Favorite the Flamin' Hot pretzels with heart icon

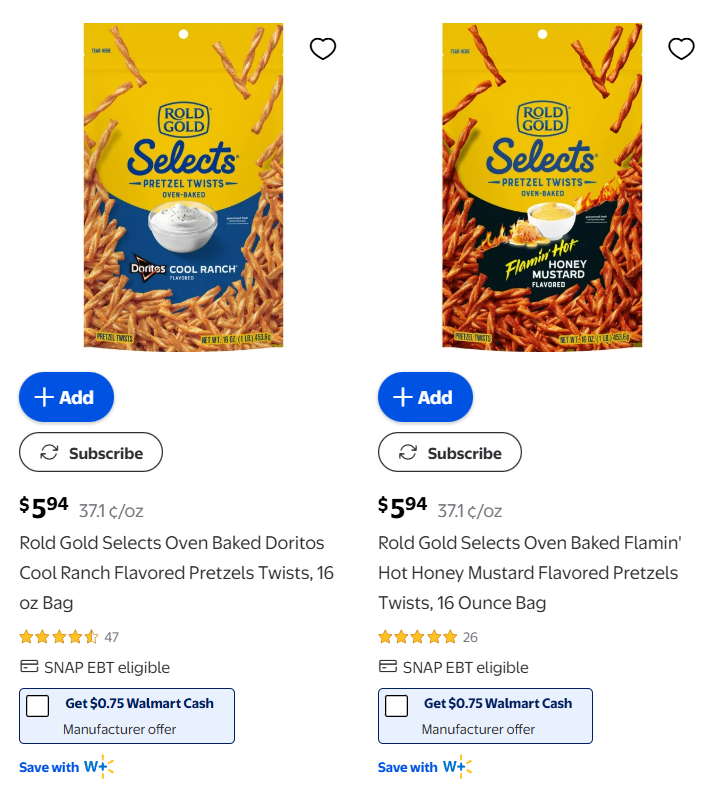coord(681,48)
